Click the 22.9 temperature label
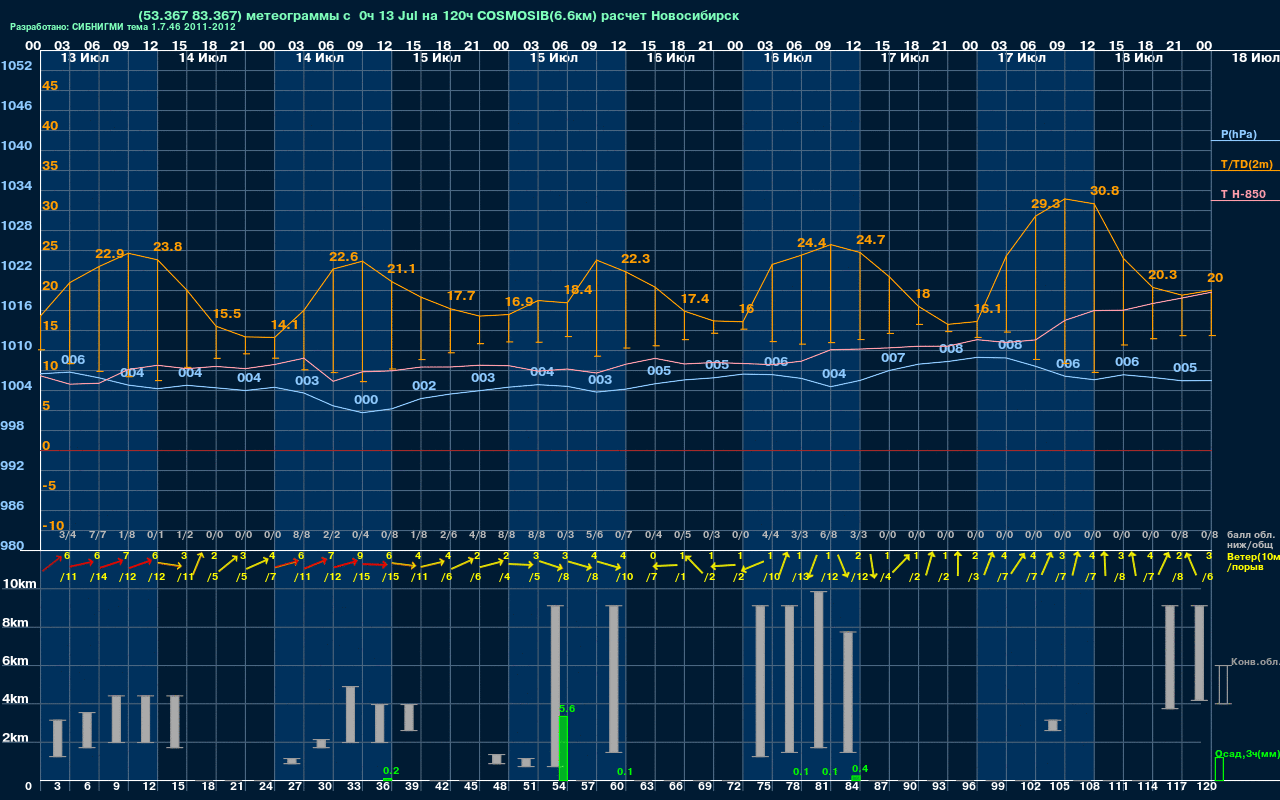The image size is (1280, 800). click(x=110, y=254)
